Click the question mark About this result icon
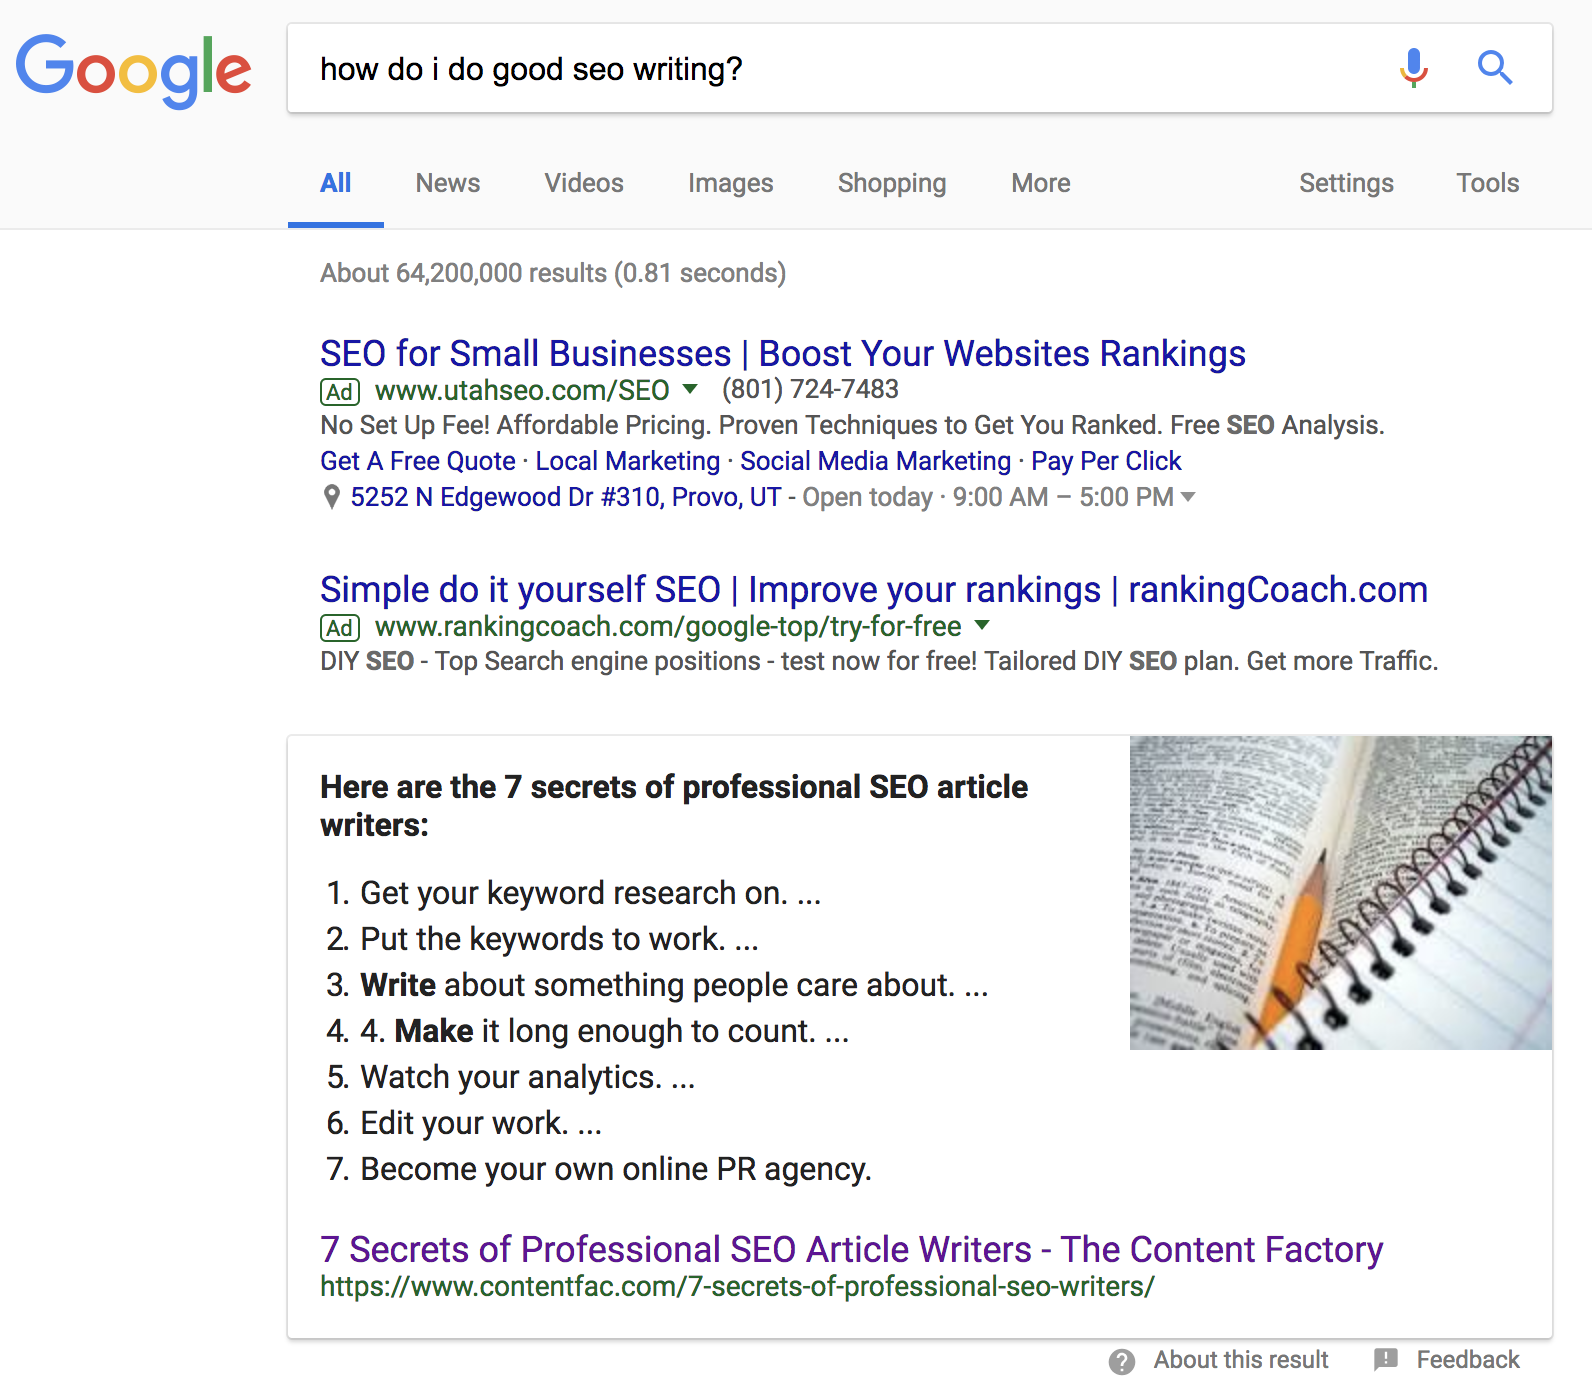 pyautogui.click(x=1122, y=1361)
